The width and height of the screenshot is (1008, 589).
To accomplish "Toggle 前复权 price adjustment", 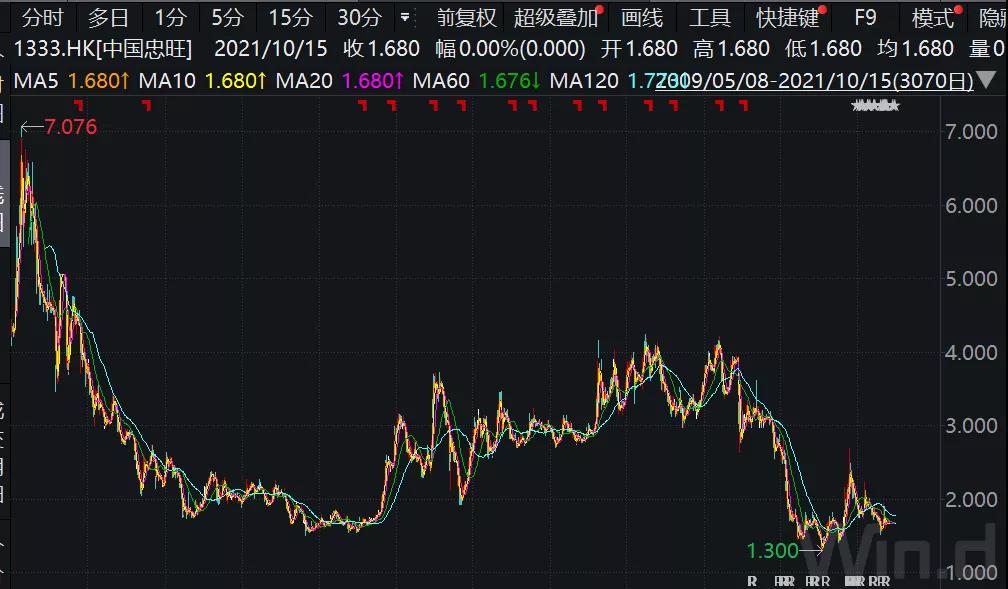I will tap(466, 18).
